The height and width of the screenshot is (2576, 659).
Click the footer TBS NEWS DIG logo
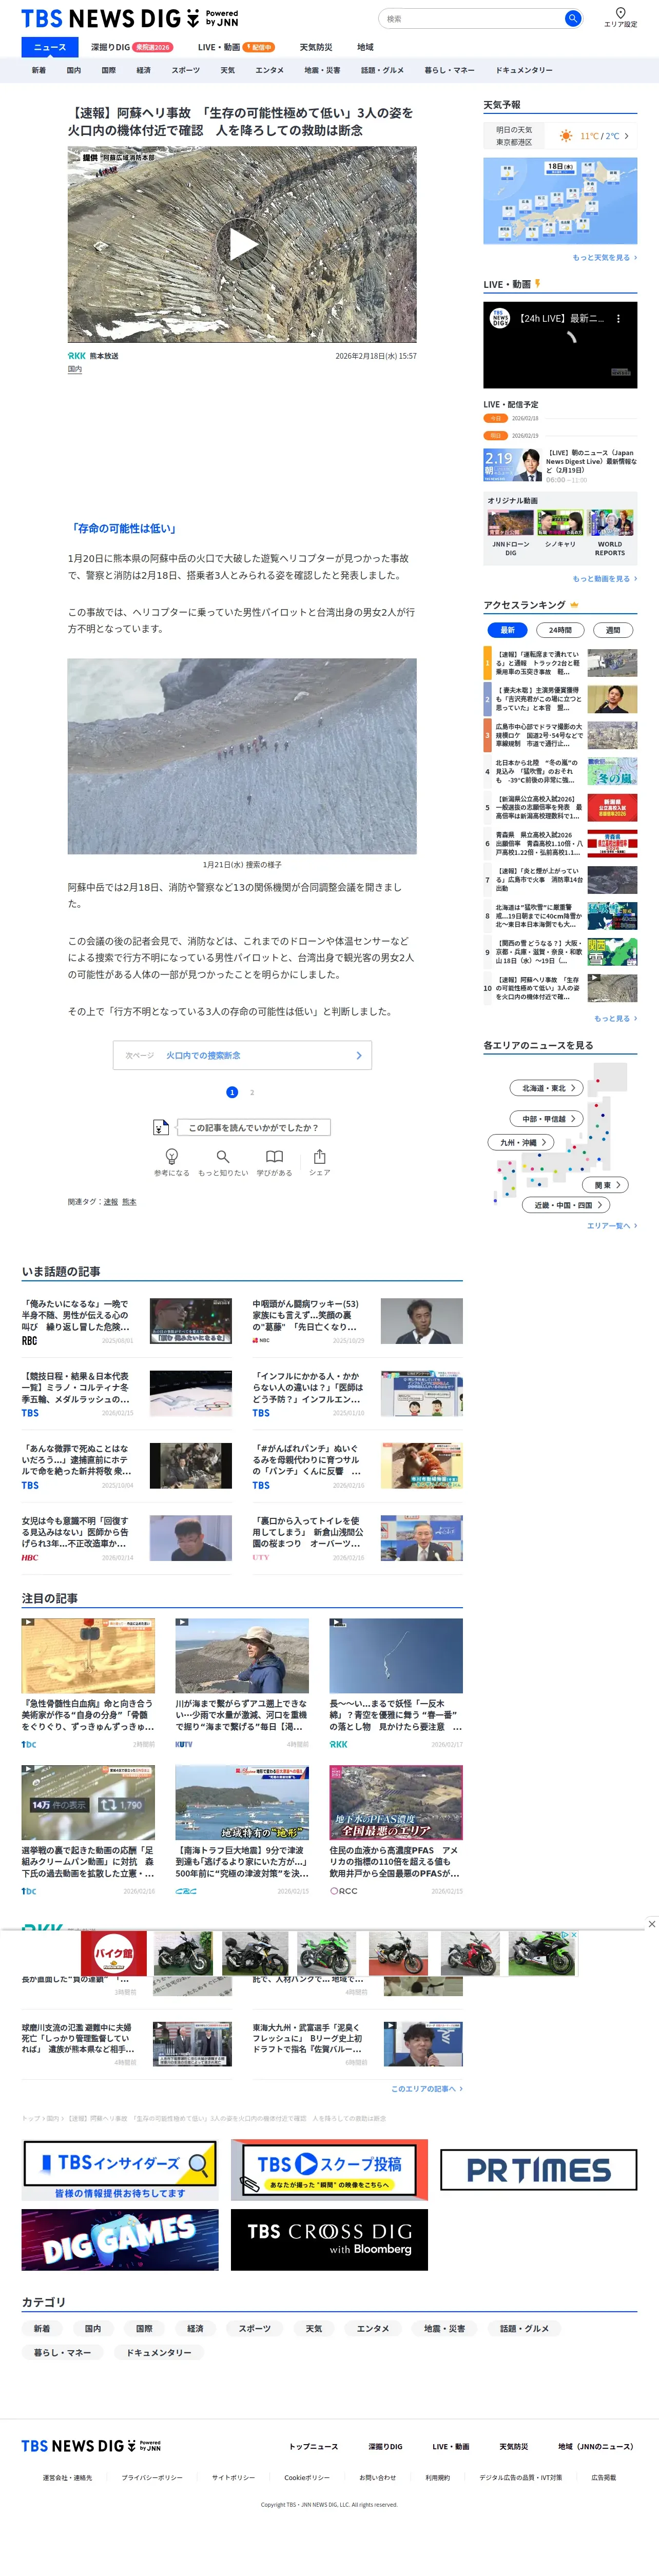coord(91,2446)
